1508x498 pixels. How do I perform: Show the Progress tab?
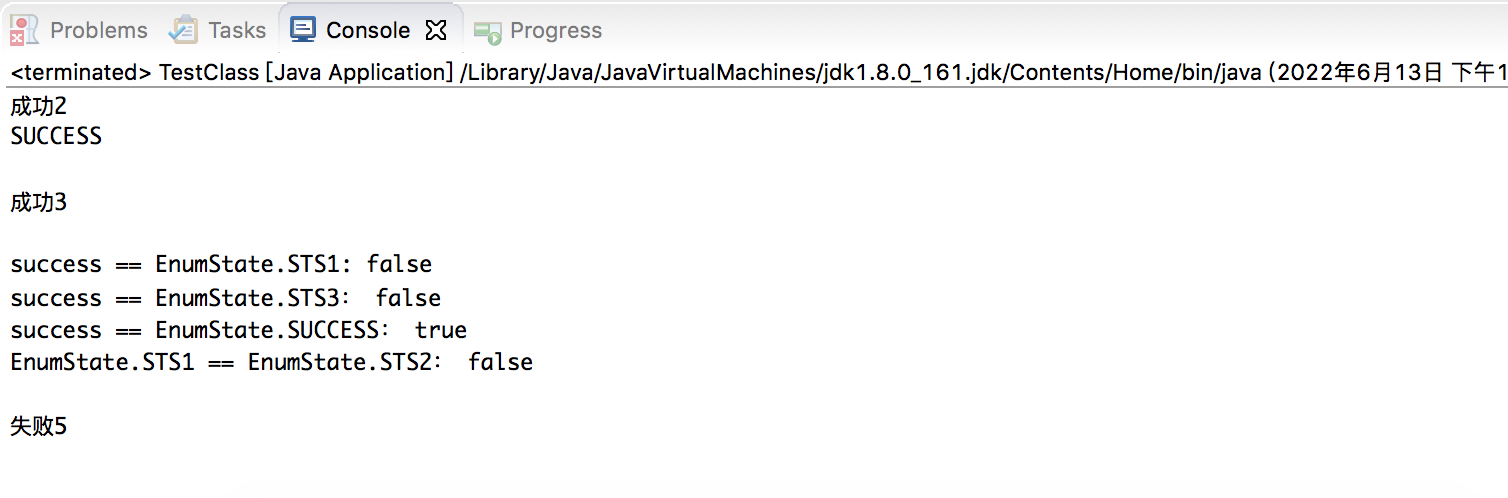[x=556, y=30]
